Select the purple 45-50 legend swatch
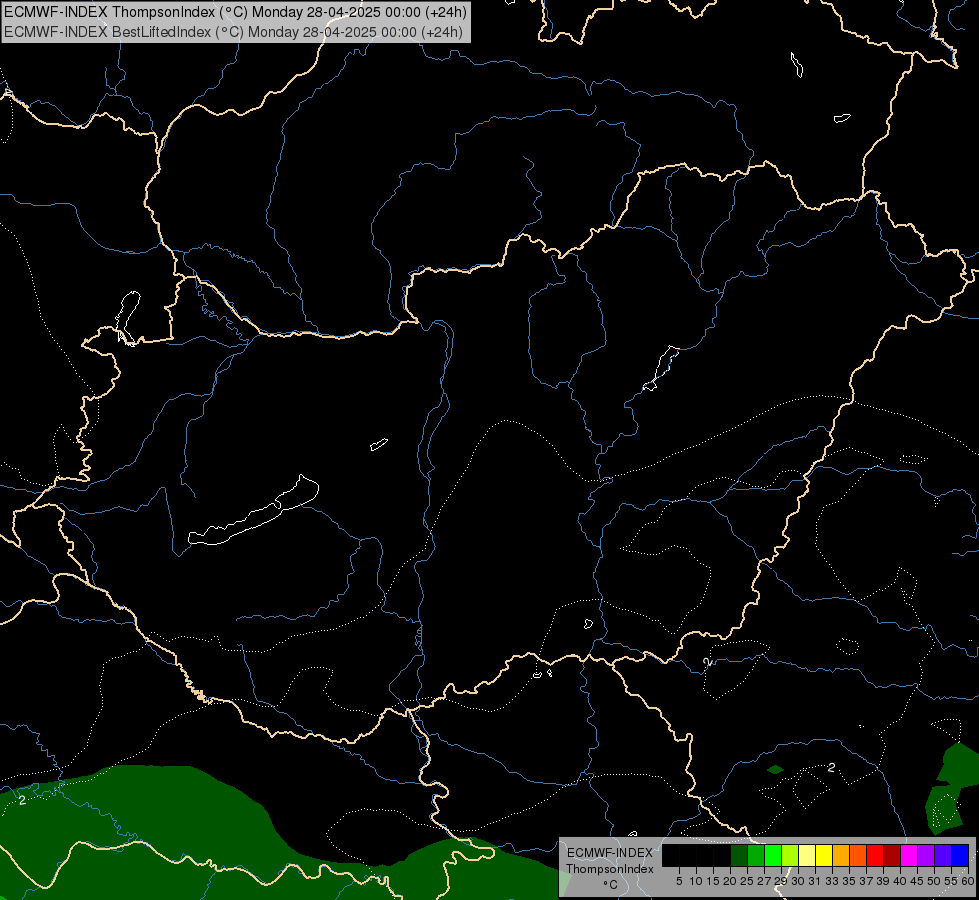Screen dimensions: 979x900 point(926,856)
